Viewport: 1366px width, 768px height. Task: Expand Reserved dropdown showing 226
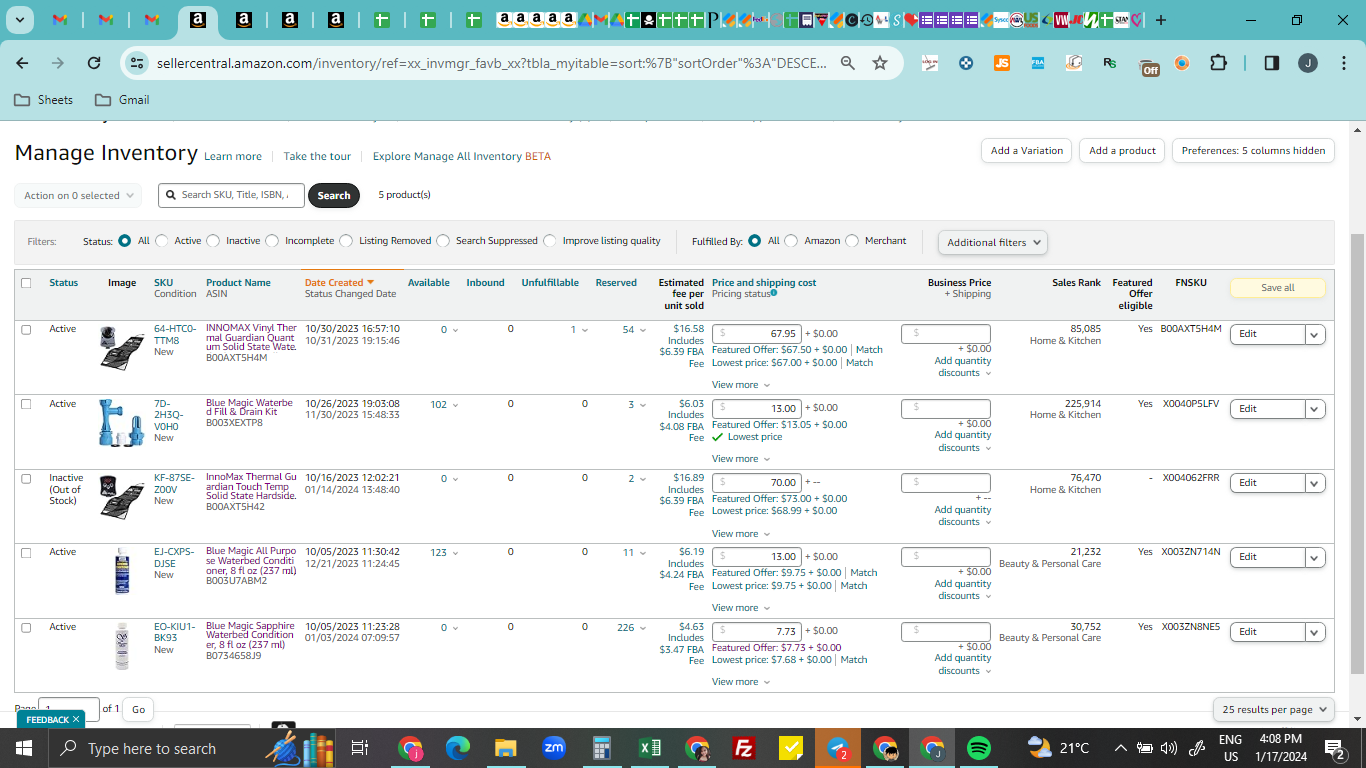pyautogui.click(x=631, y=628)
